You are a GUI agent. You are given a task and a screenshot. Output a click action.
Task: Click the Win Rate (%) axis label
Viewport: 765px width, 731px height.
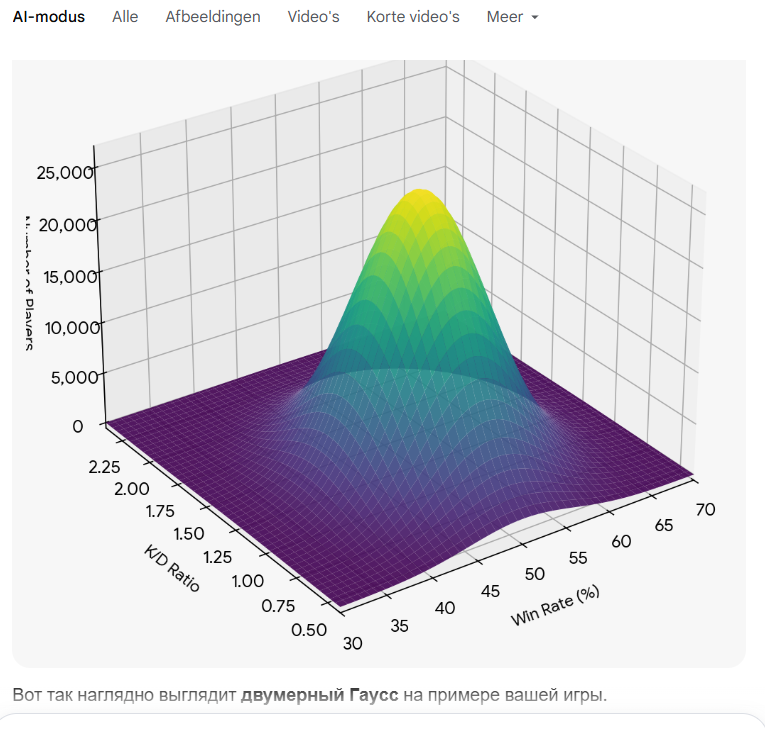point(555,606)
